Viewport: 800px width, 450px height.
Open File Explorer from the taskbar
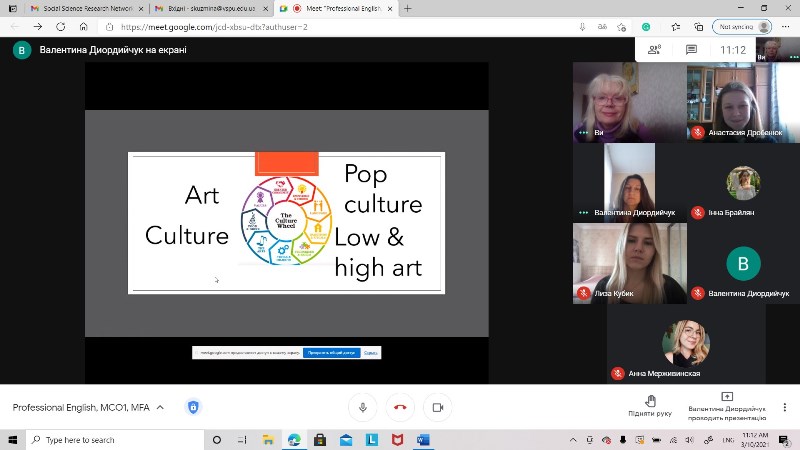(268, 440)
